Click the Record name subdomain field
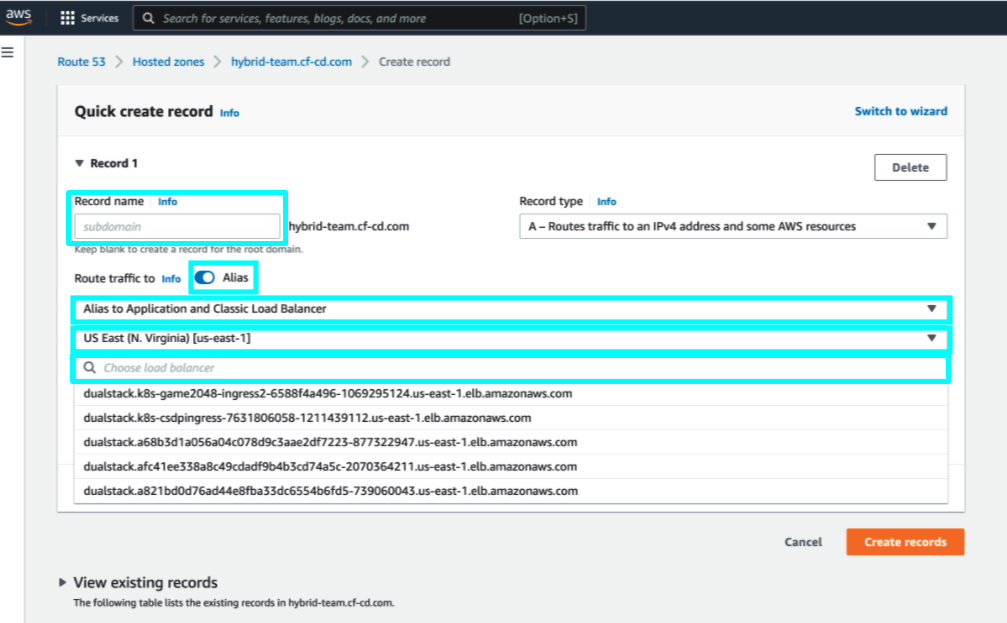The width and height of the screenshot is (1007, 623). 177,227
